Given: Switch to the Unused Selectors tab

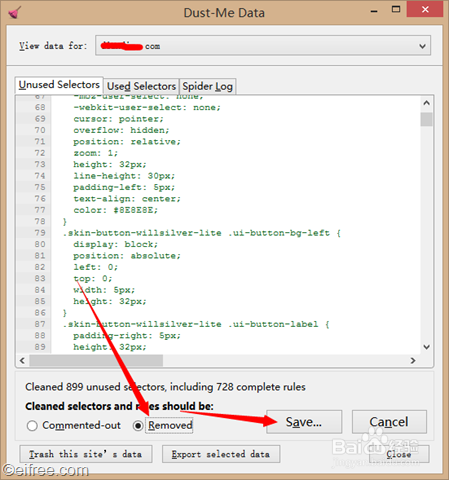Looking at the screenshot, I should tap(59, 85).
